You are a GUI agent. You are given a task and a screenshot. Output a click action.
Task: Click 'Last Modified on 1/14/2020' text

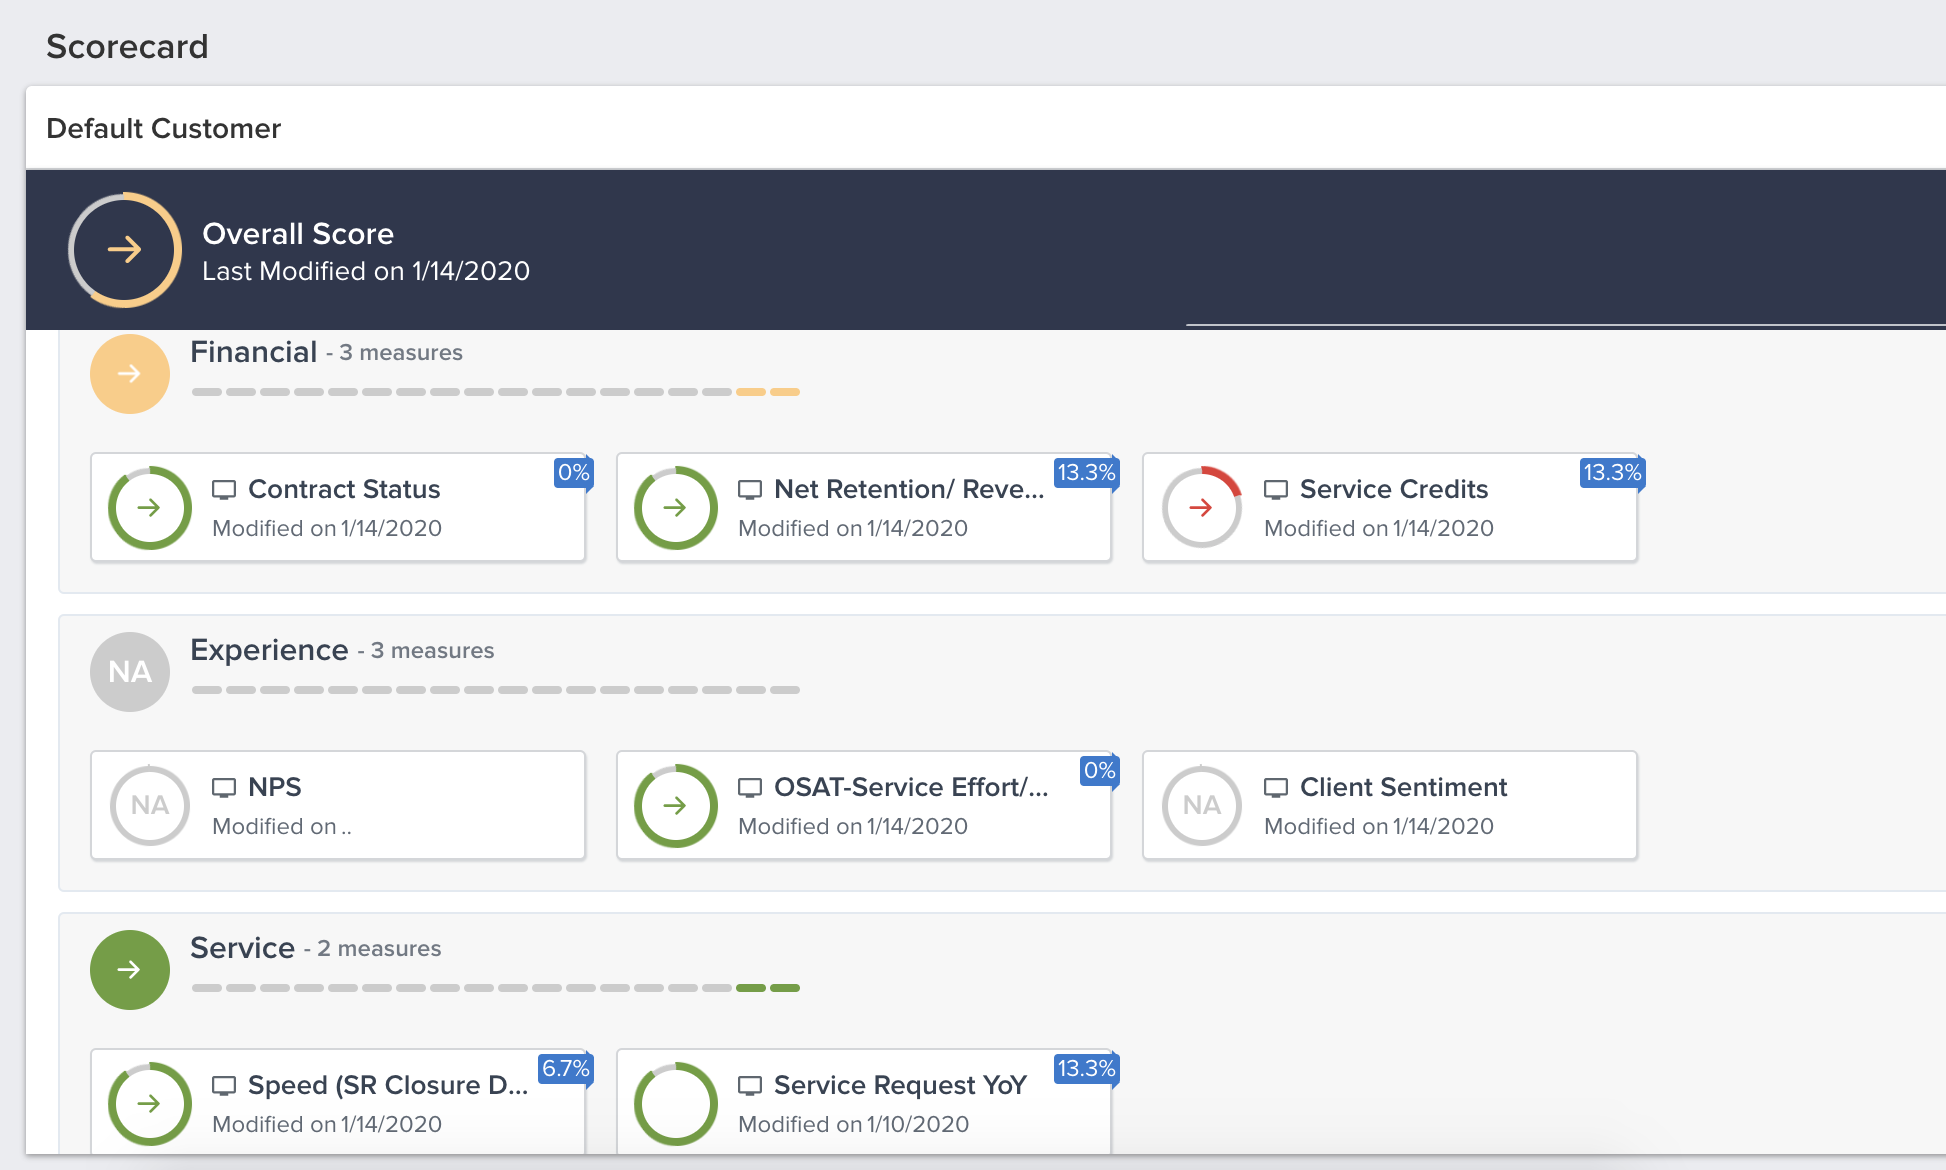[x=366, y=271]
